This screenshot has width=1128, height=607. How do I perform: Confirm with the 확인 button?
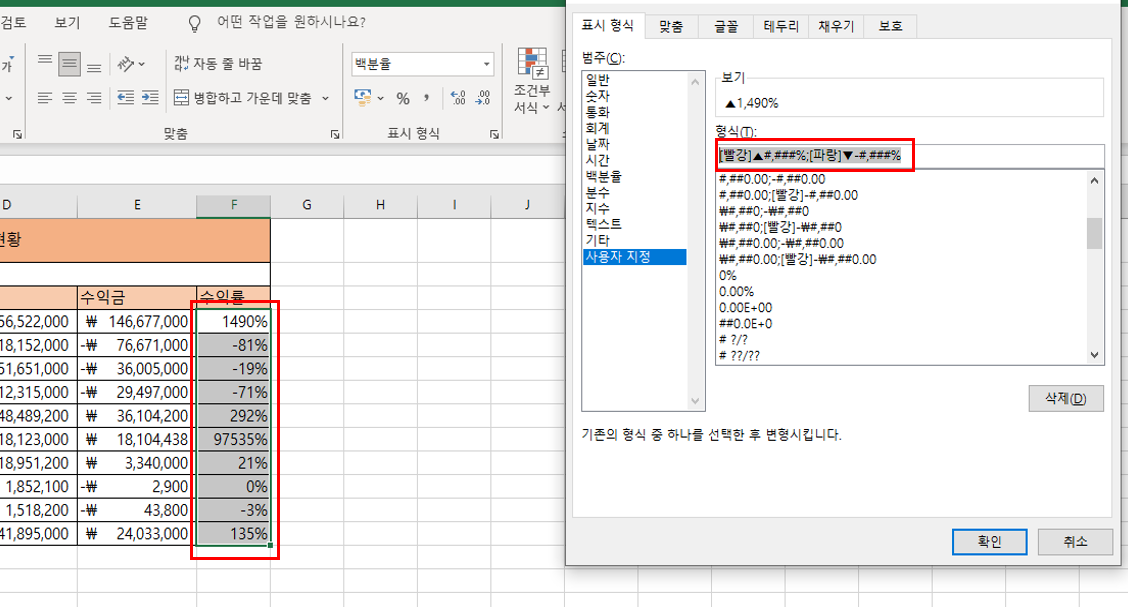tap(989, 541)
